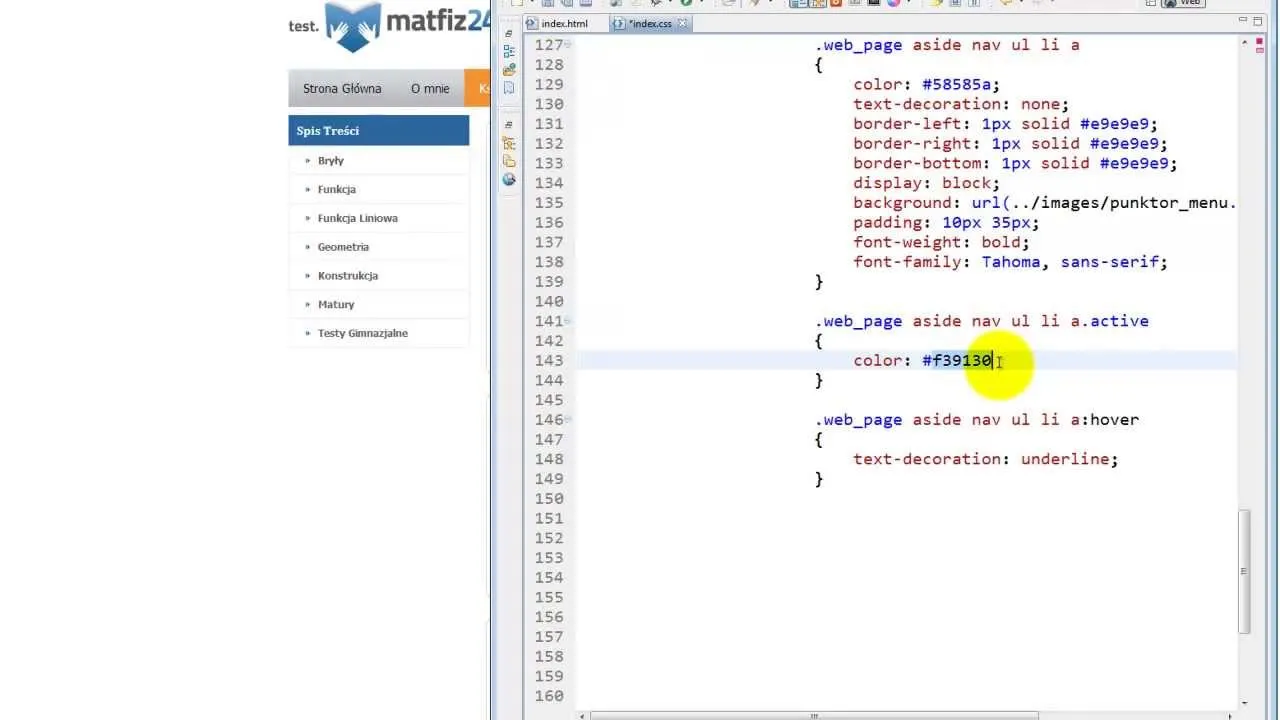
Task: Collapse the code fold at line 146
Action: click(568, 420)
